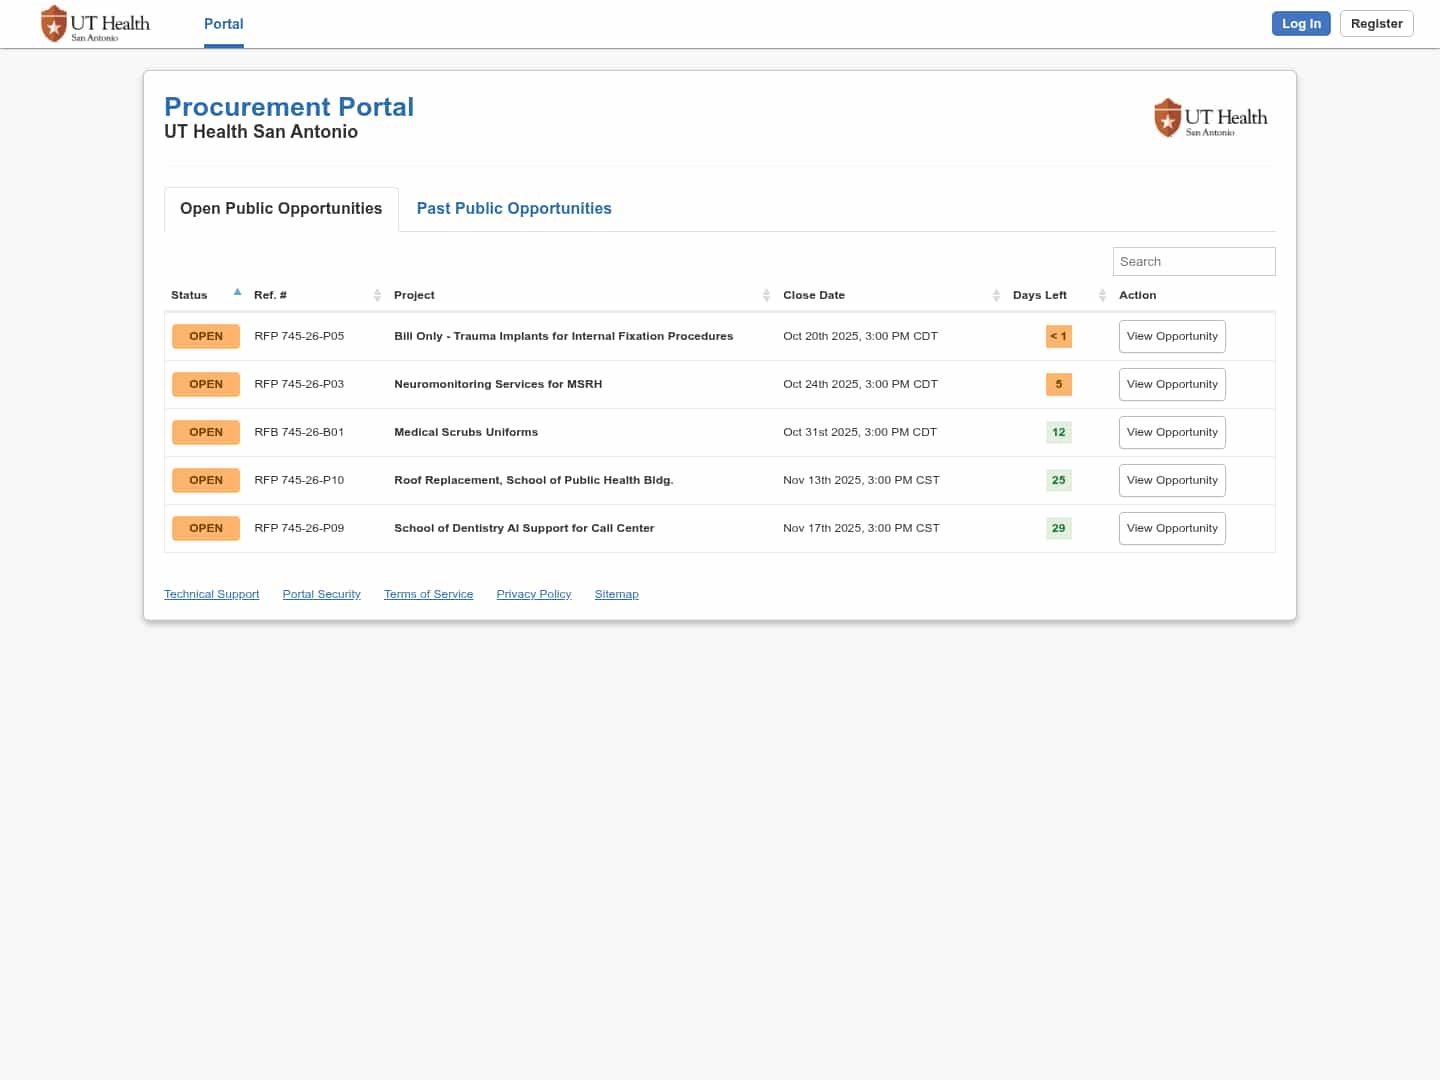The height and width of the screenshot is (1080, 1440).
Task: Follow the Privacy Policy footer link
Action: pyautogui.click(x=534, y=594)
